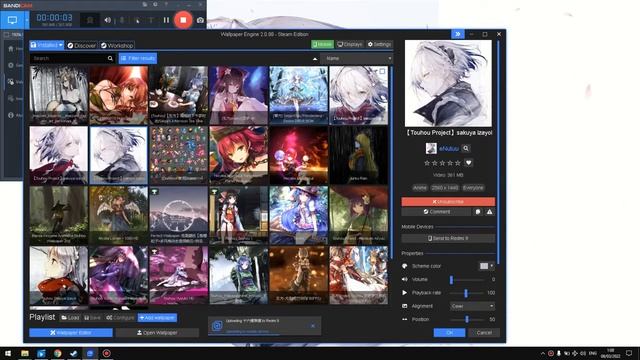Image resolution: width=640 pixels, height=360 pixels.
Task: Select the mountain clock wallpaper thumbnail
Action: [178, 215]
